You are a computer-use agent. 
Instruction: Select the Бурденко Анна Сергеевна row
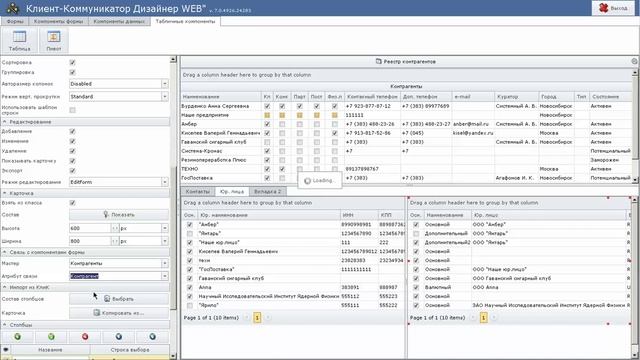(x=407, y=106)
